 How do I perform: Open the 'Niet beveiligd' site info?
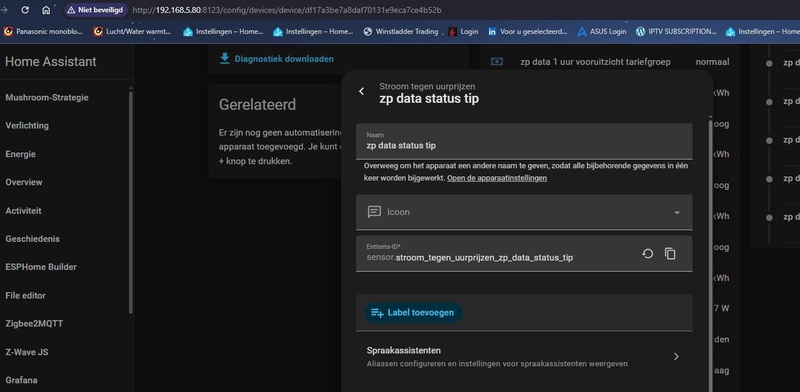click(95, 10)
